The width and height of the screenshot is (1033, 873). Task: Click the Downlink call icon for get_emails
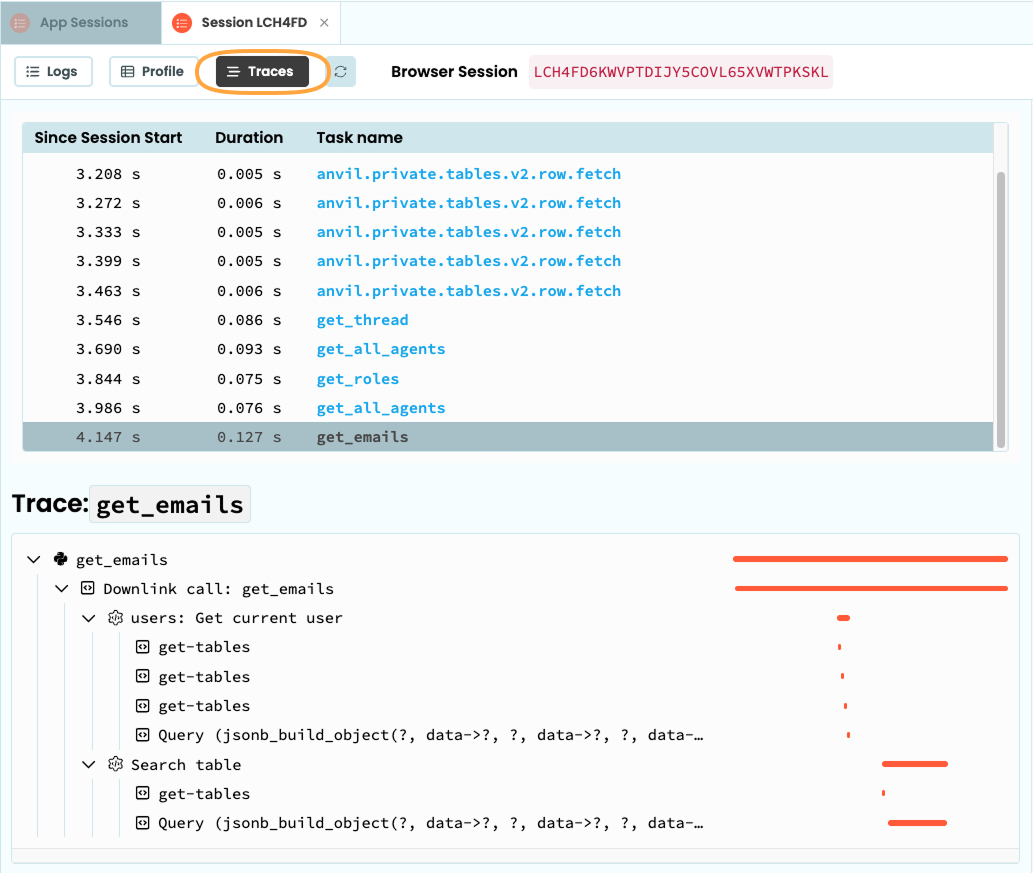pos(87,588)
